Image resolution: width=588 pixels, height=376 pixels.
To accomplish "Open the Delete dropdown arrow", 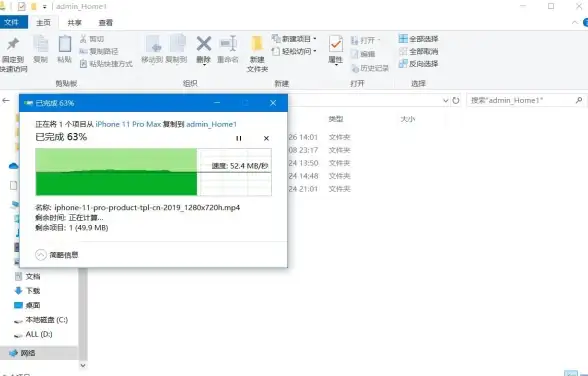I will tap(204, 64).
